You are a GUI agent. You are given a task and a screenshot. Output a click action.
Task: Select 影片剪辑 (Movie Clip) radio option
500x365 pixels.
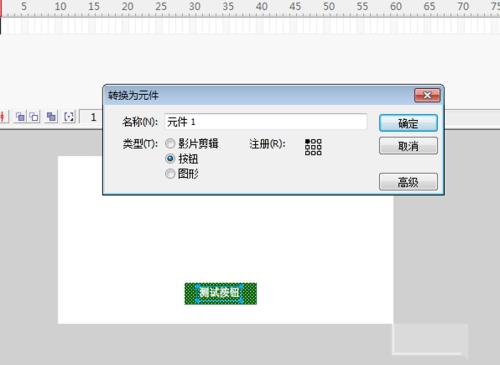point(170,144)
